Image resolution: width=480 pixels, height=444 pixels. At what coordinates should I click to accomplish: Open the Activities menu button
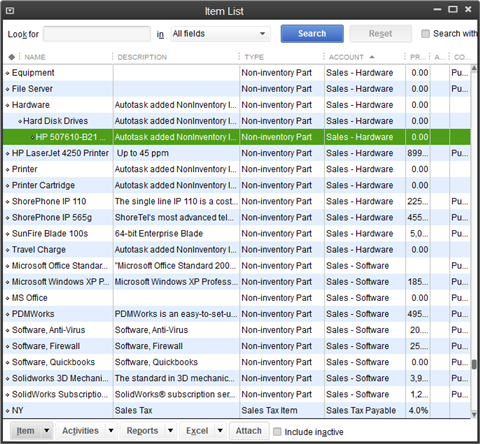(x=80, y=431)
